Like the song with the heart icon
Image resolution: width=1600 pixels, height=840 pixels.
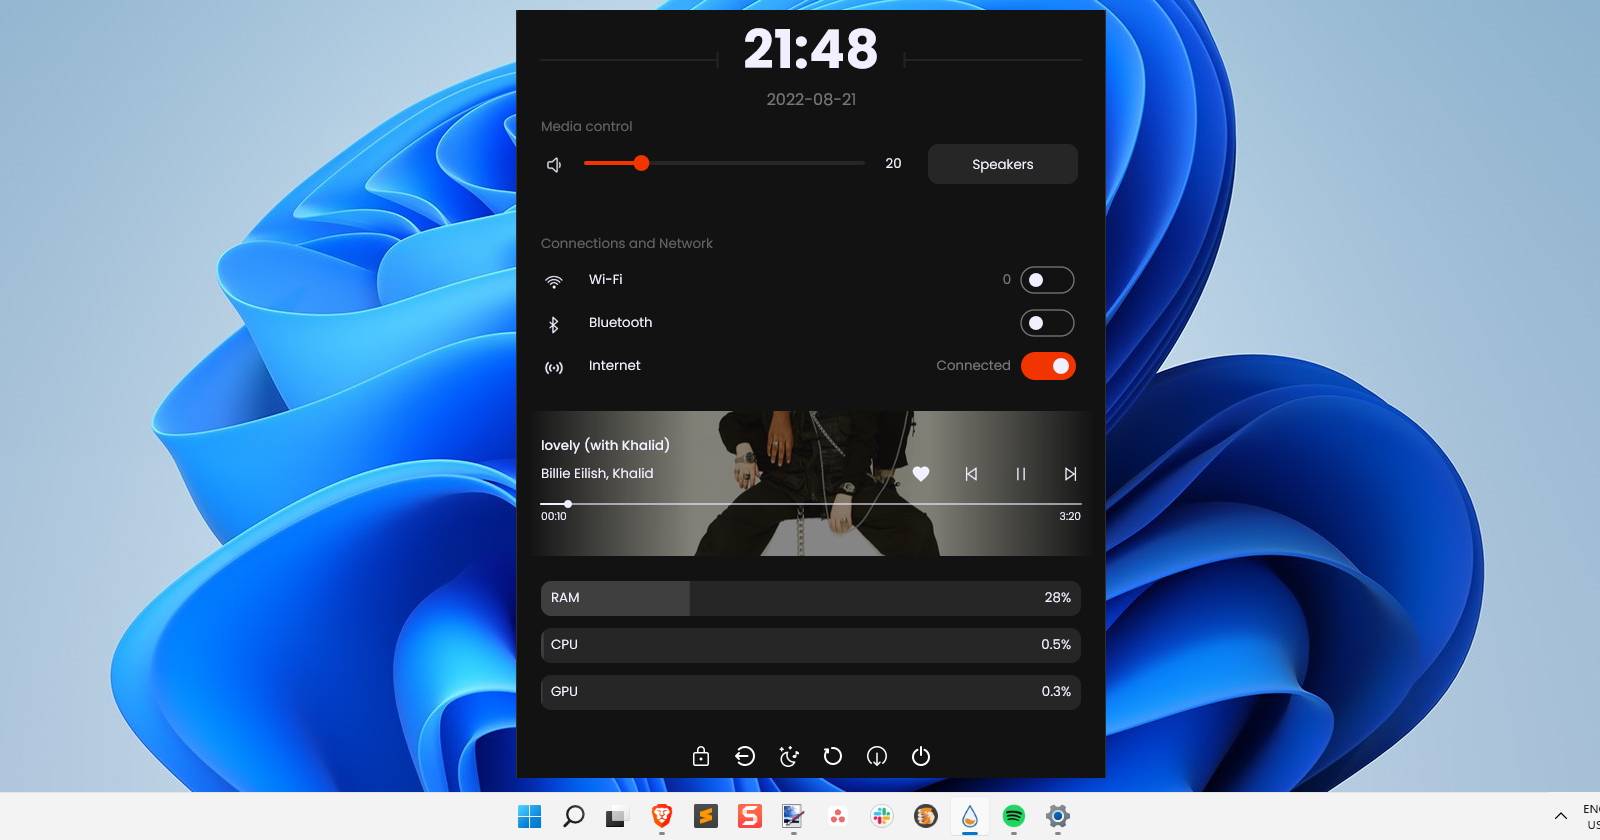[x=921, y=474]
